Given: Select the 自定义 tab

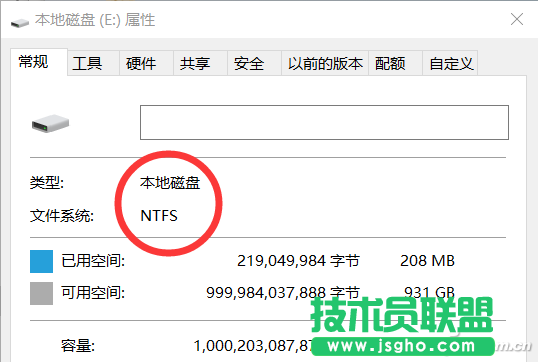Looking at the screenshot, I should pos(450,63).
